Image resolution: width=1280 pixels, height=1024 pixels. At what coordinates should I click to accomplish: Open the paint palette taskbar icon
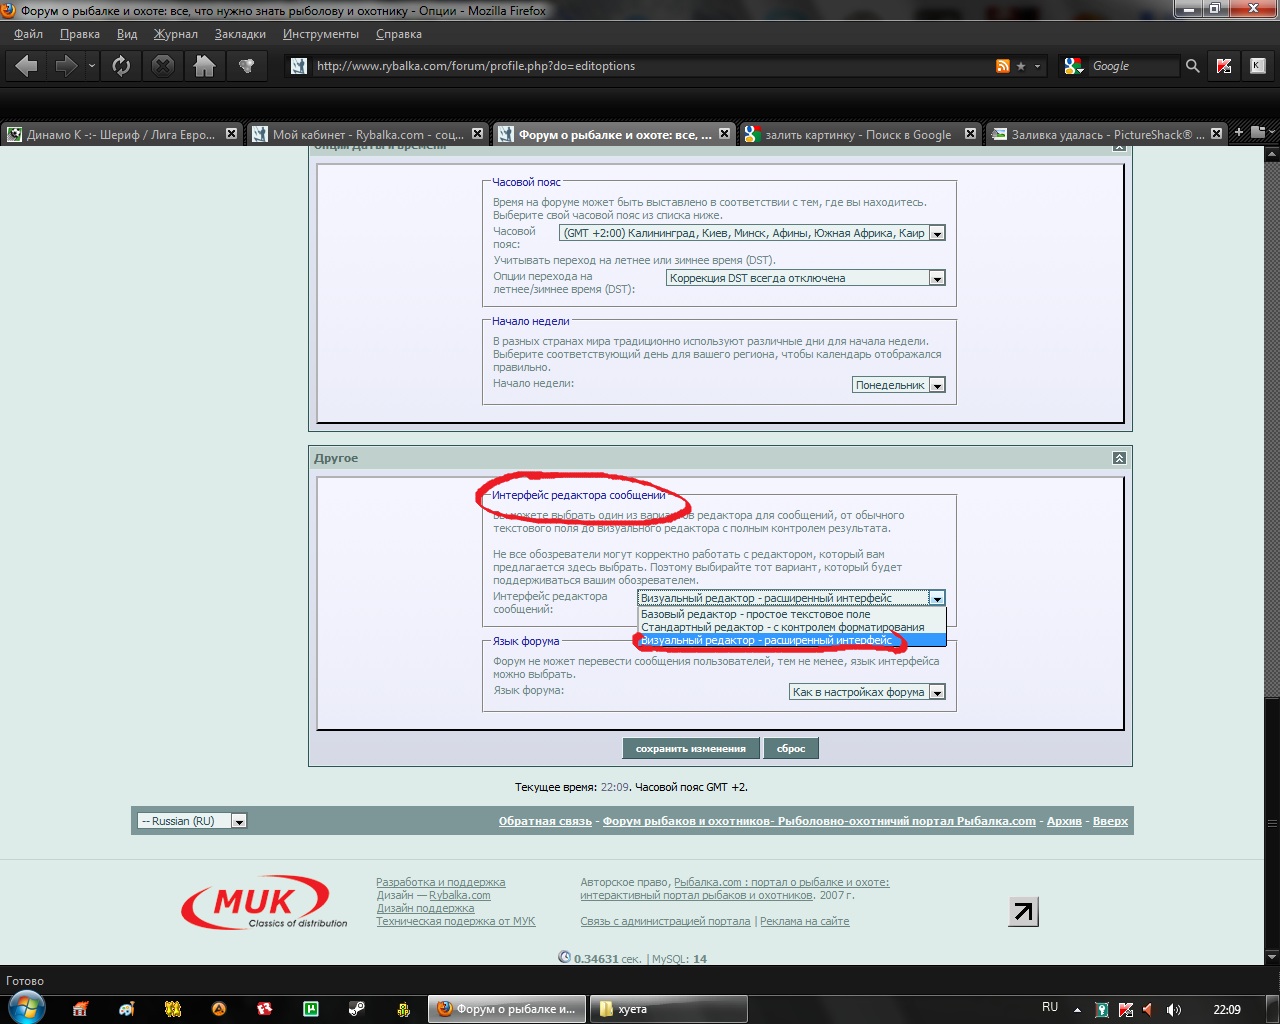point(126,1009)
